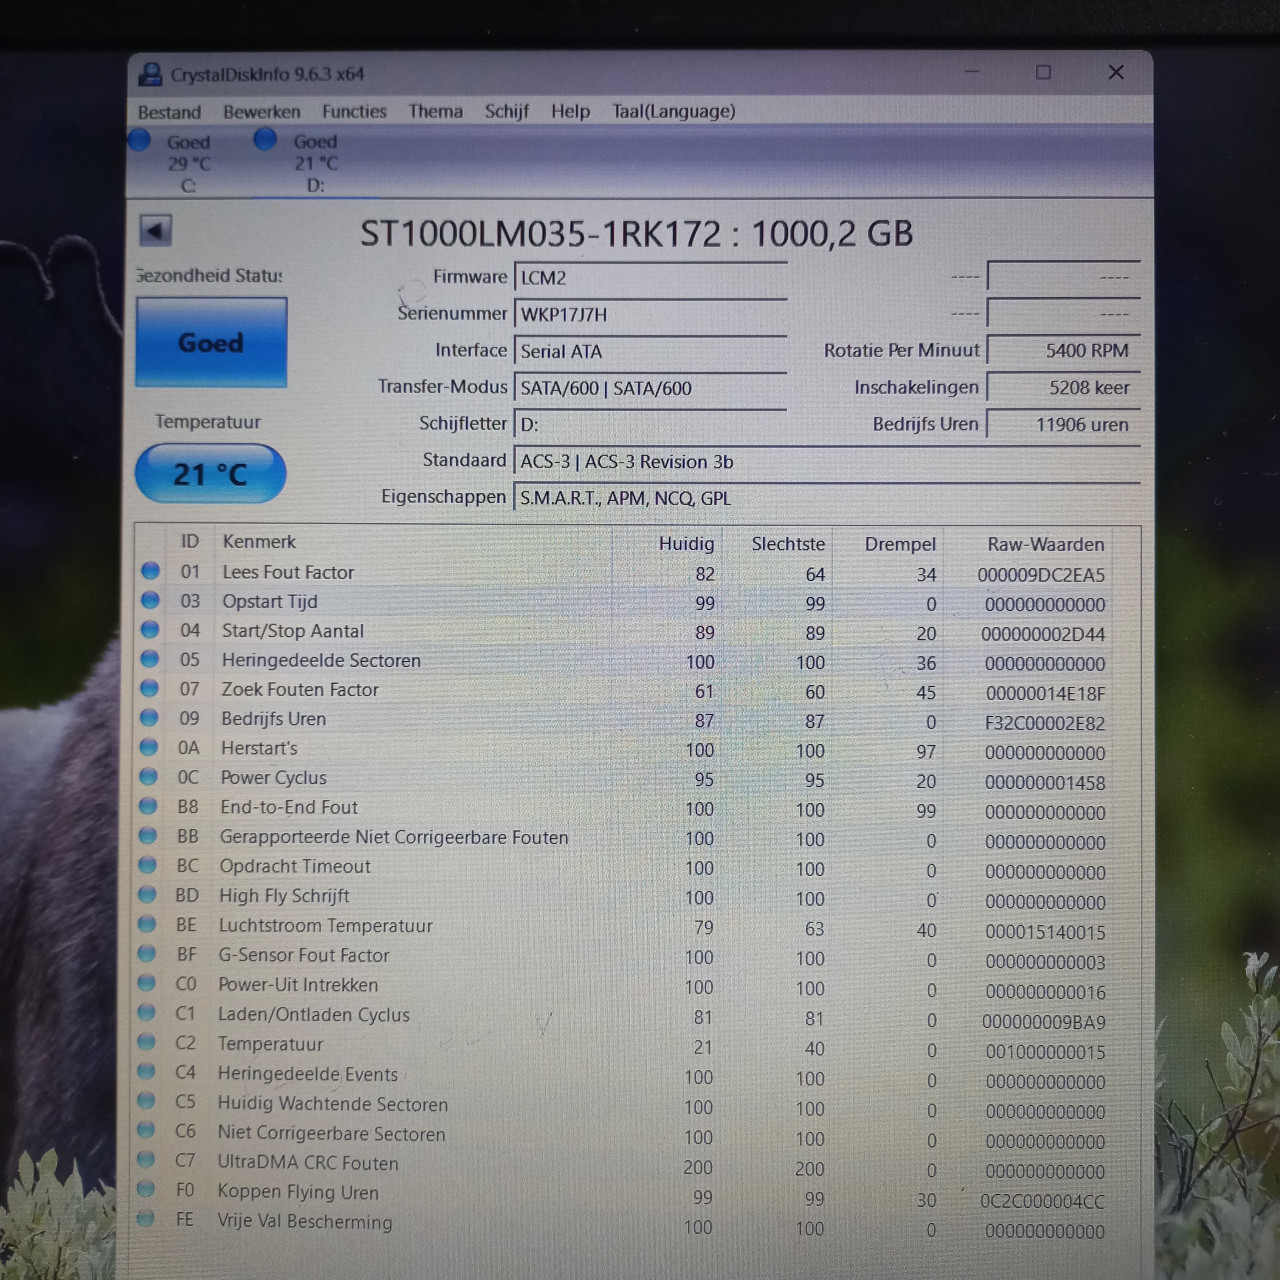Click status dot of Heringedeelde Events
Screen dimensions: 1280x1280
tap(146, 1072)
